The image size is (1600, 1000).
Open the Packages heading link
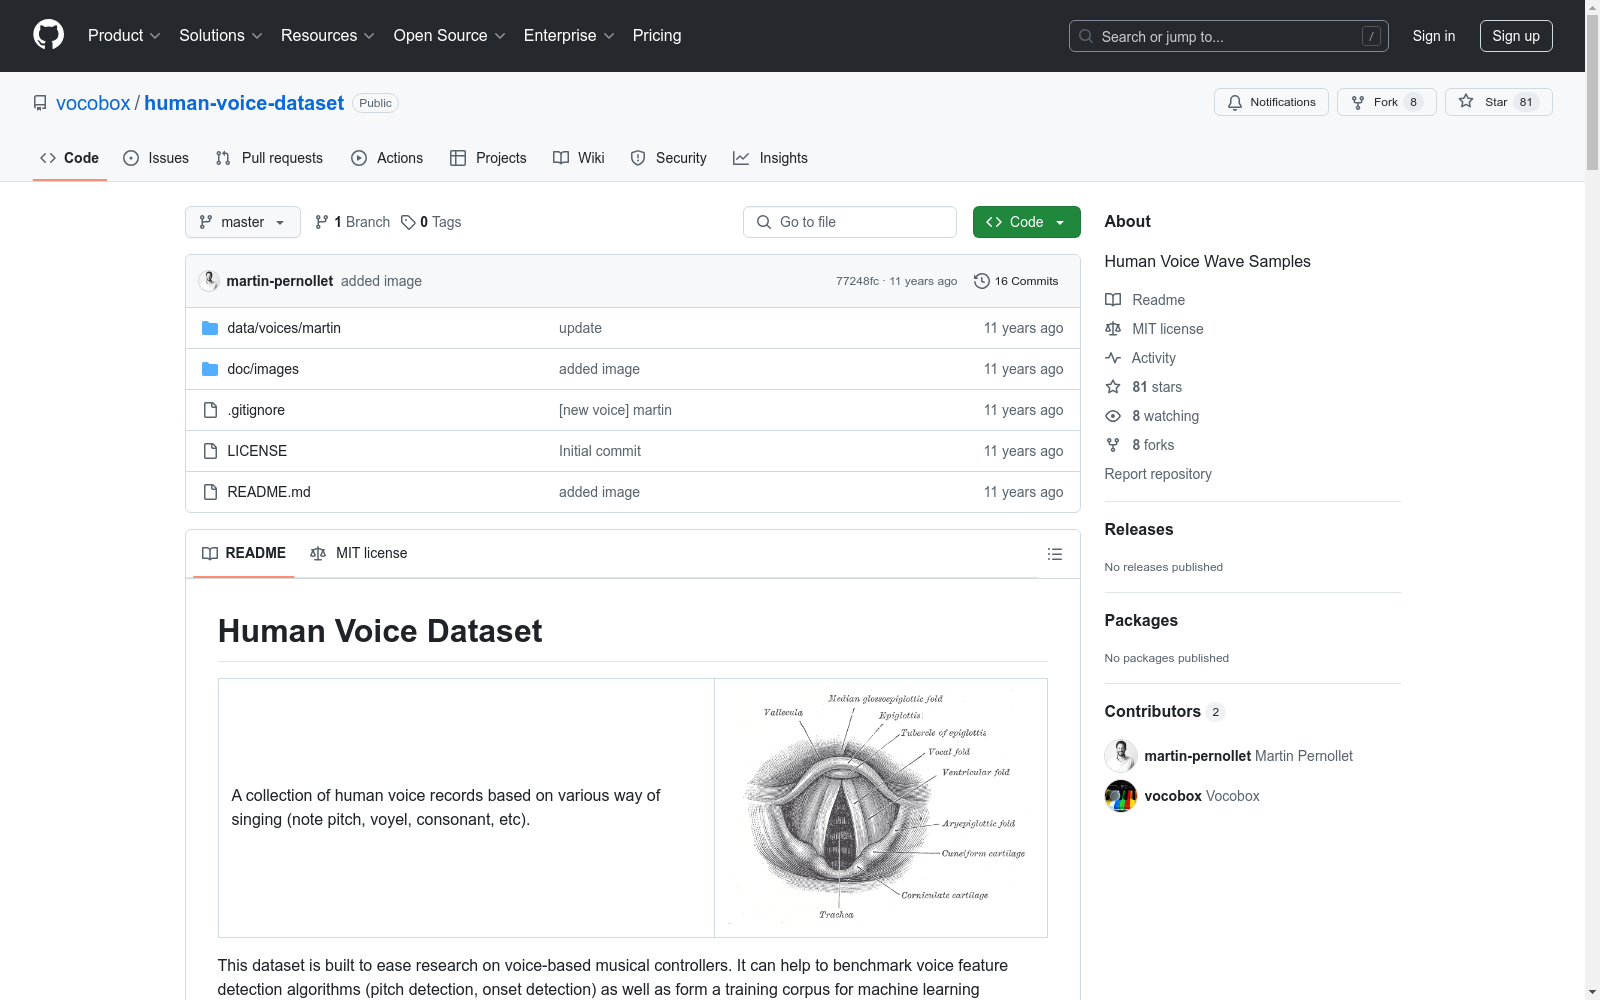[x=1141, y=620]
